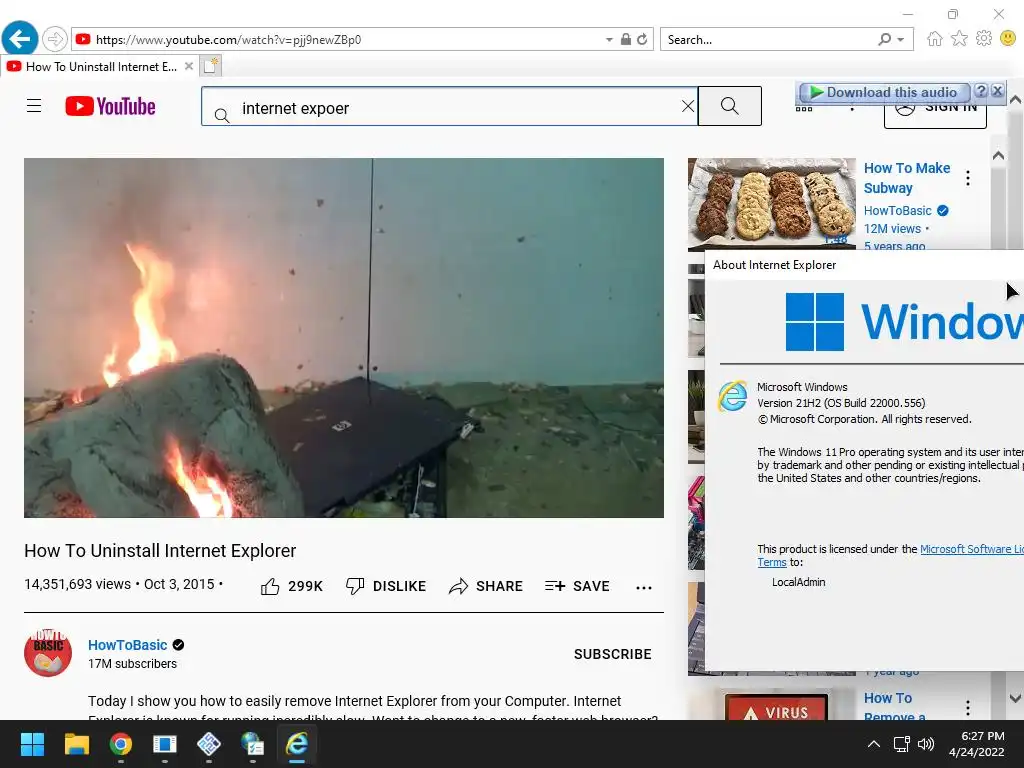Open the address bar autocomplete dropdown arrow
Screen dimensions: 1024x768
[x=609, y=40]
